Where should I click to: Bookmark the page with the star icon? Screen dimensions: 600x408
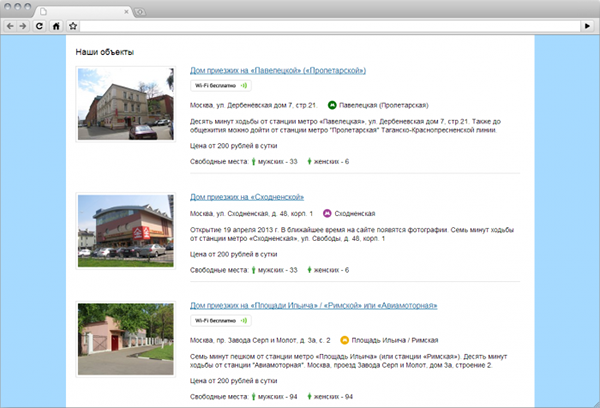click(73, 26)
